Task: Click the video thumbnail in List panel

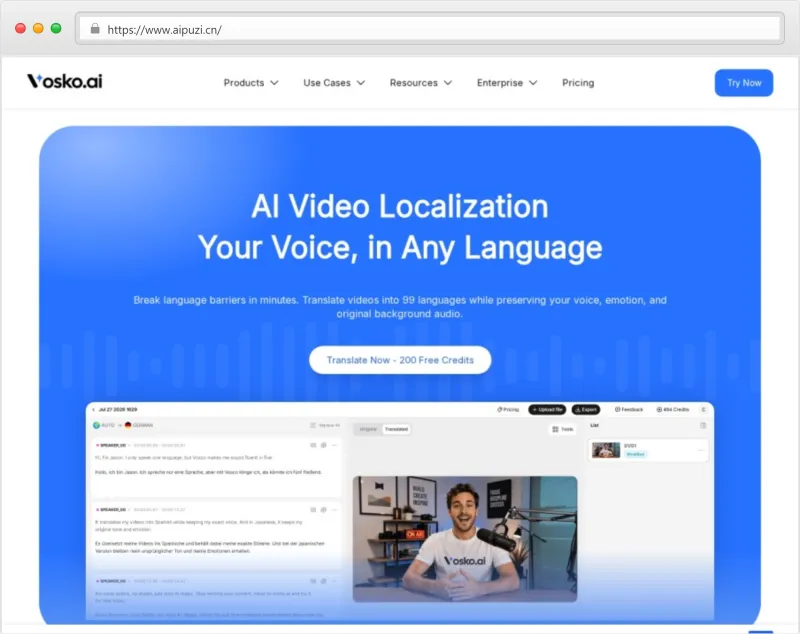Action: pos(606,450)
